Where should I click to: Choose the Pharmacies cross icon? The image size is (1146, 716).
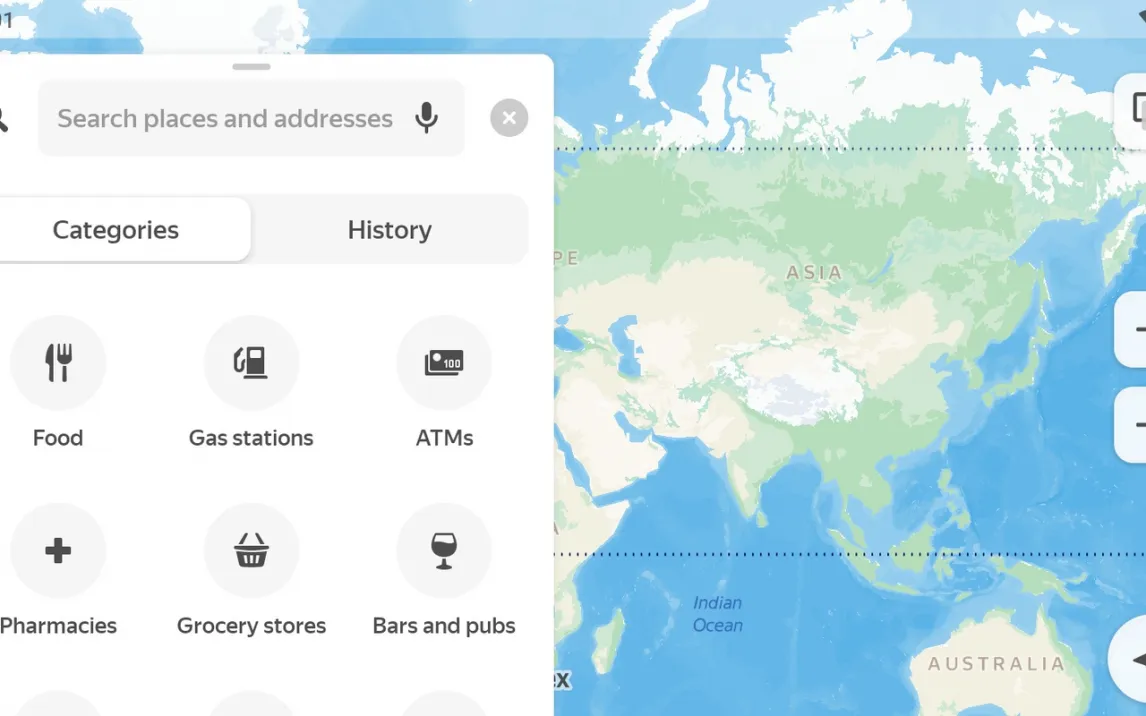58,550
